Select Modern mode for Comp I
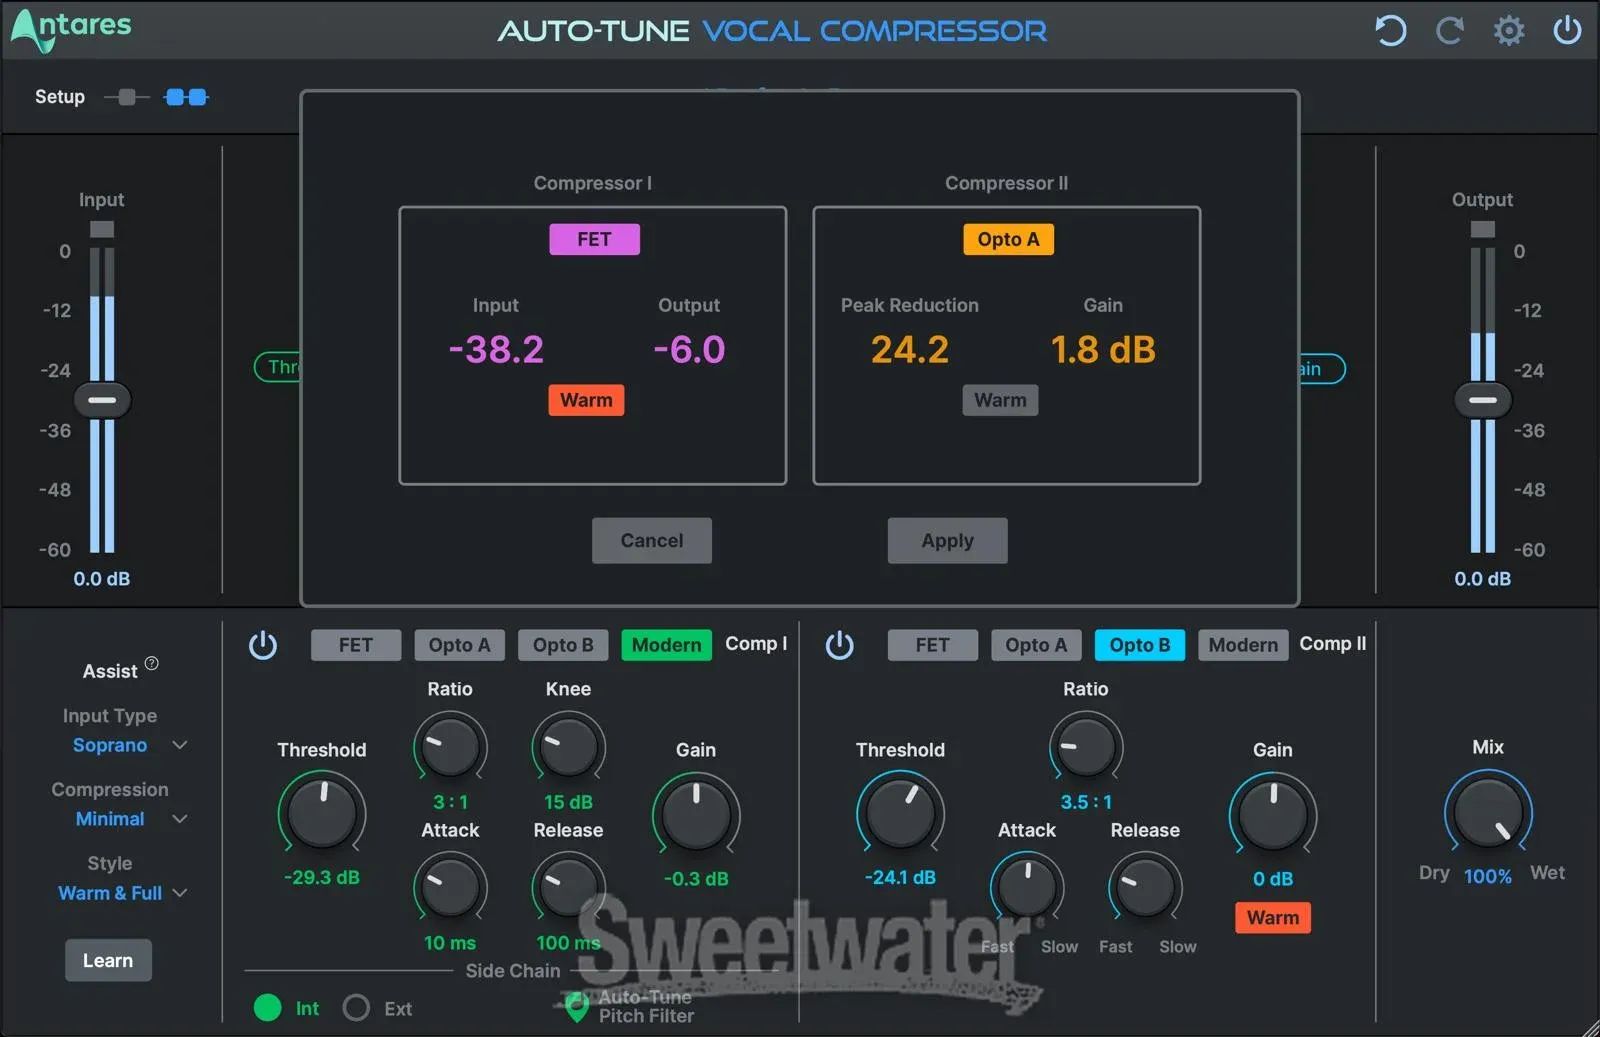Viewport: 1600px width, 1037px height. pyautogui.click(x=666, y=645)
